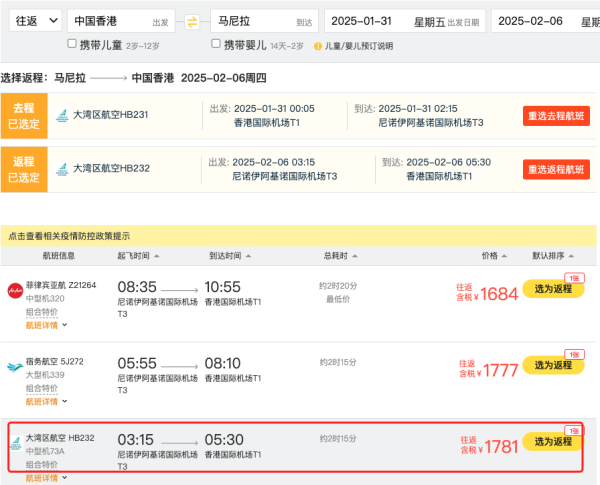Sort flights by 到达时间

coord(230,256)
